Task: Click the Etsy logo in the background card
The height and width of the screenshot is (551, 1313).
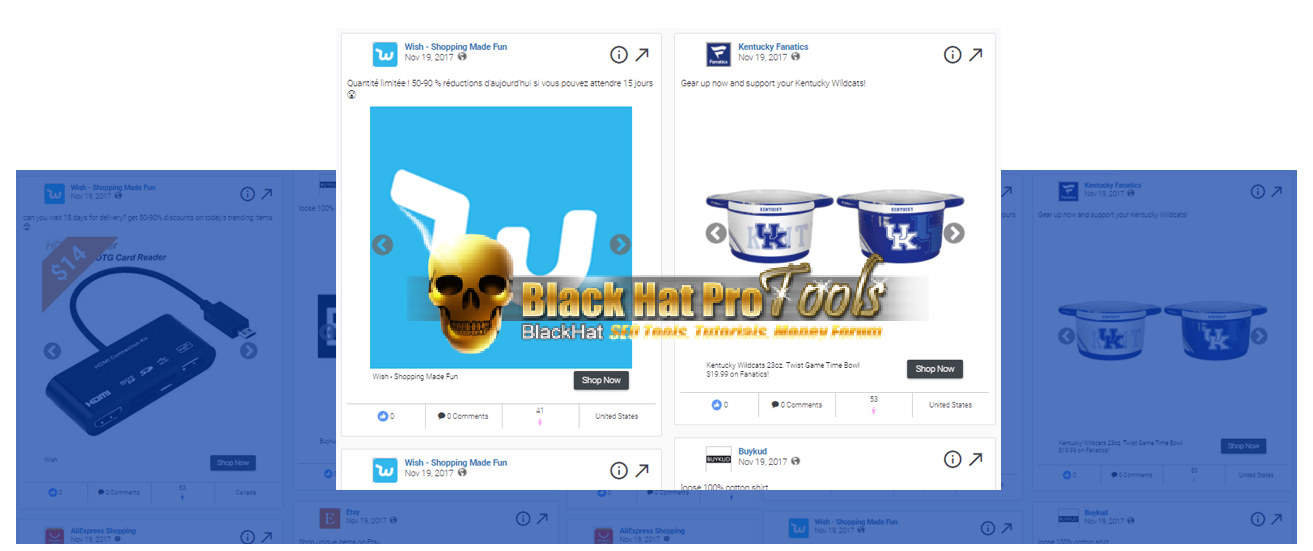Action: coord(329,518)
